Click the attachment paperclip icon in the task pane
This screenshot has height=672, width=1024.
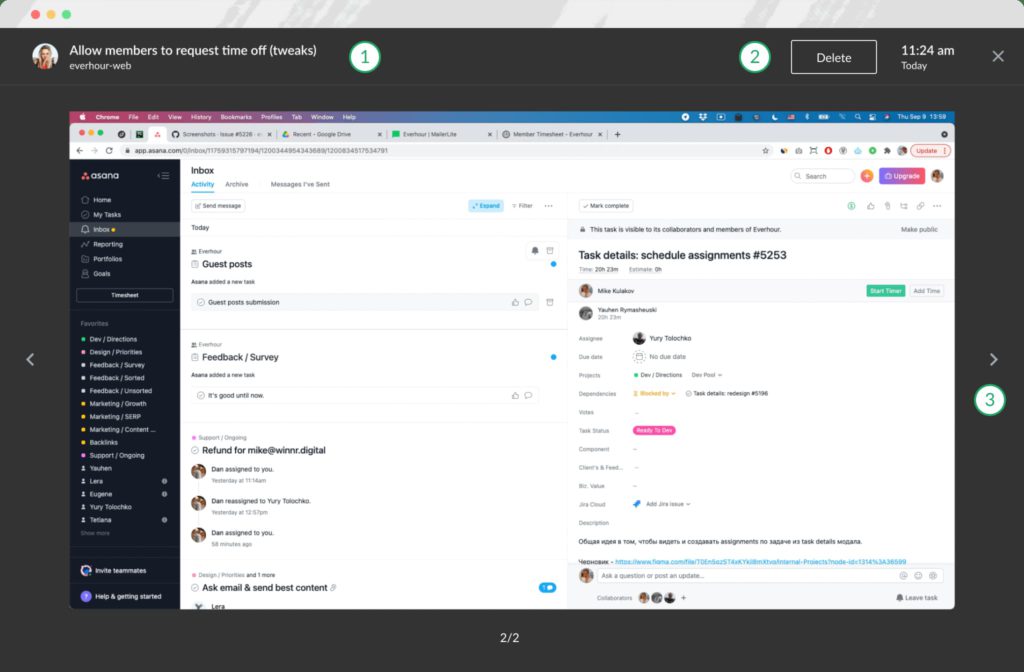(886, 205)
